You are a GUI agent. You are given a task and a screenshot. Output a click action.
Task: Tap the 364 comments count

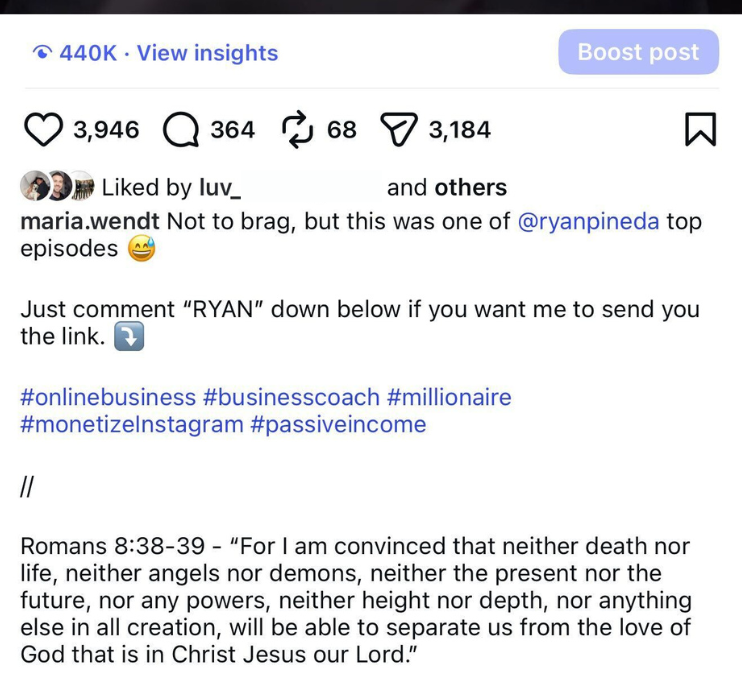point(232,130)
